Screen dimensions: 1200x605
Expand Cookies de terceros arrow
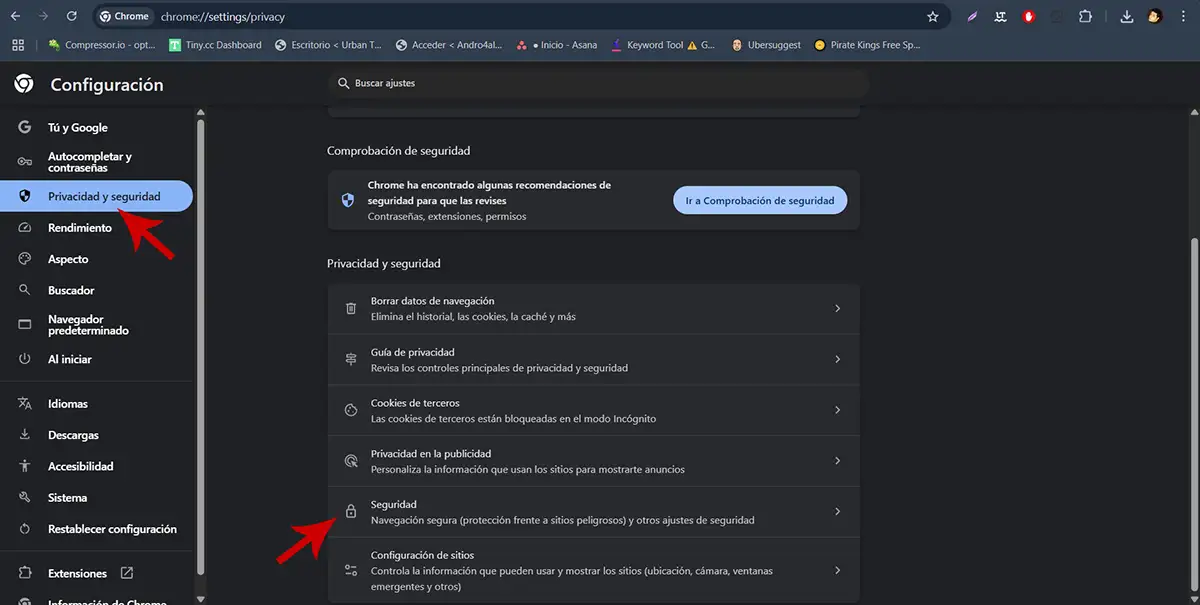(837, 410)
